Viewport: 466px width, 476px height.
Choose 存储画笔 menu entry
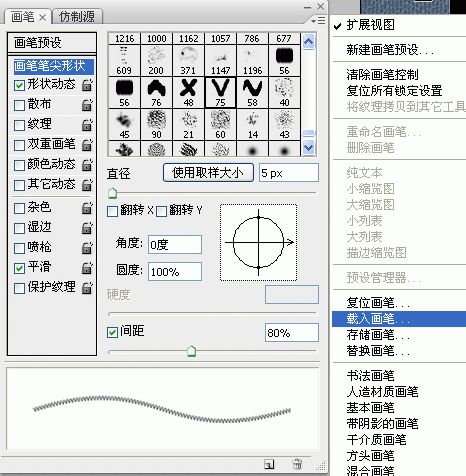coord(399,335)
